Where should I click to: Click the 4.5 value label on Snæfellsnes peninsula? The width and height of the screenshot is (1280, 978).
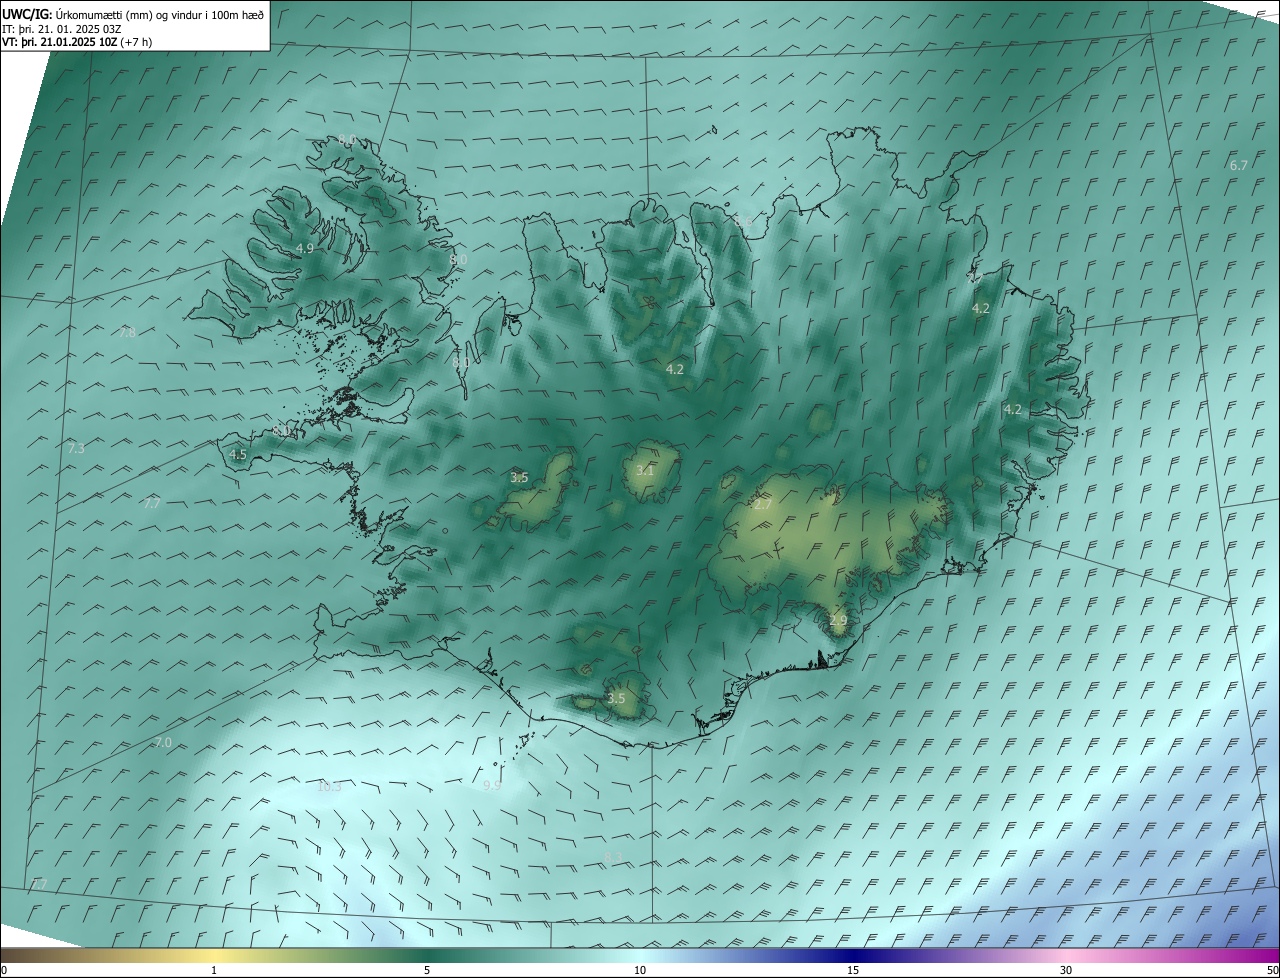(238, 454)
